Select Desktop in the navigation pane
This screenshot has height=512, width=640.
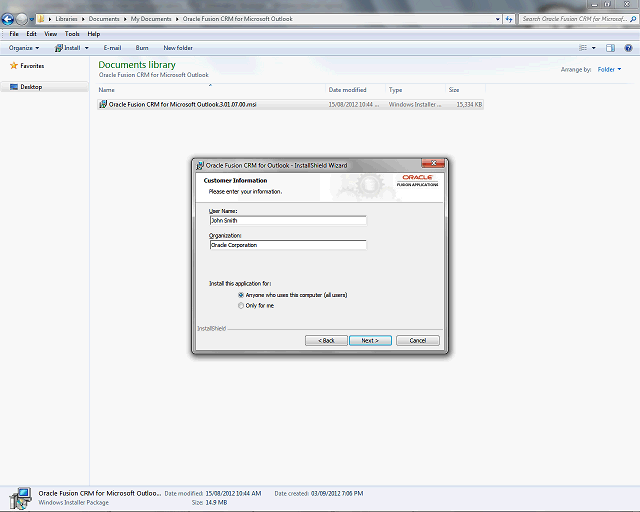[44, 87]
